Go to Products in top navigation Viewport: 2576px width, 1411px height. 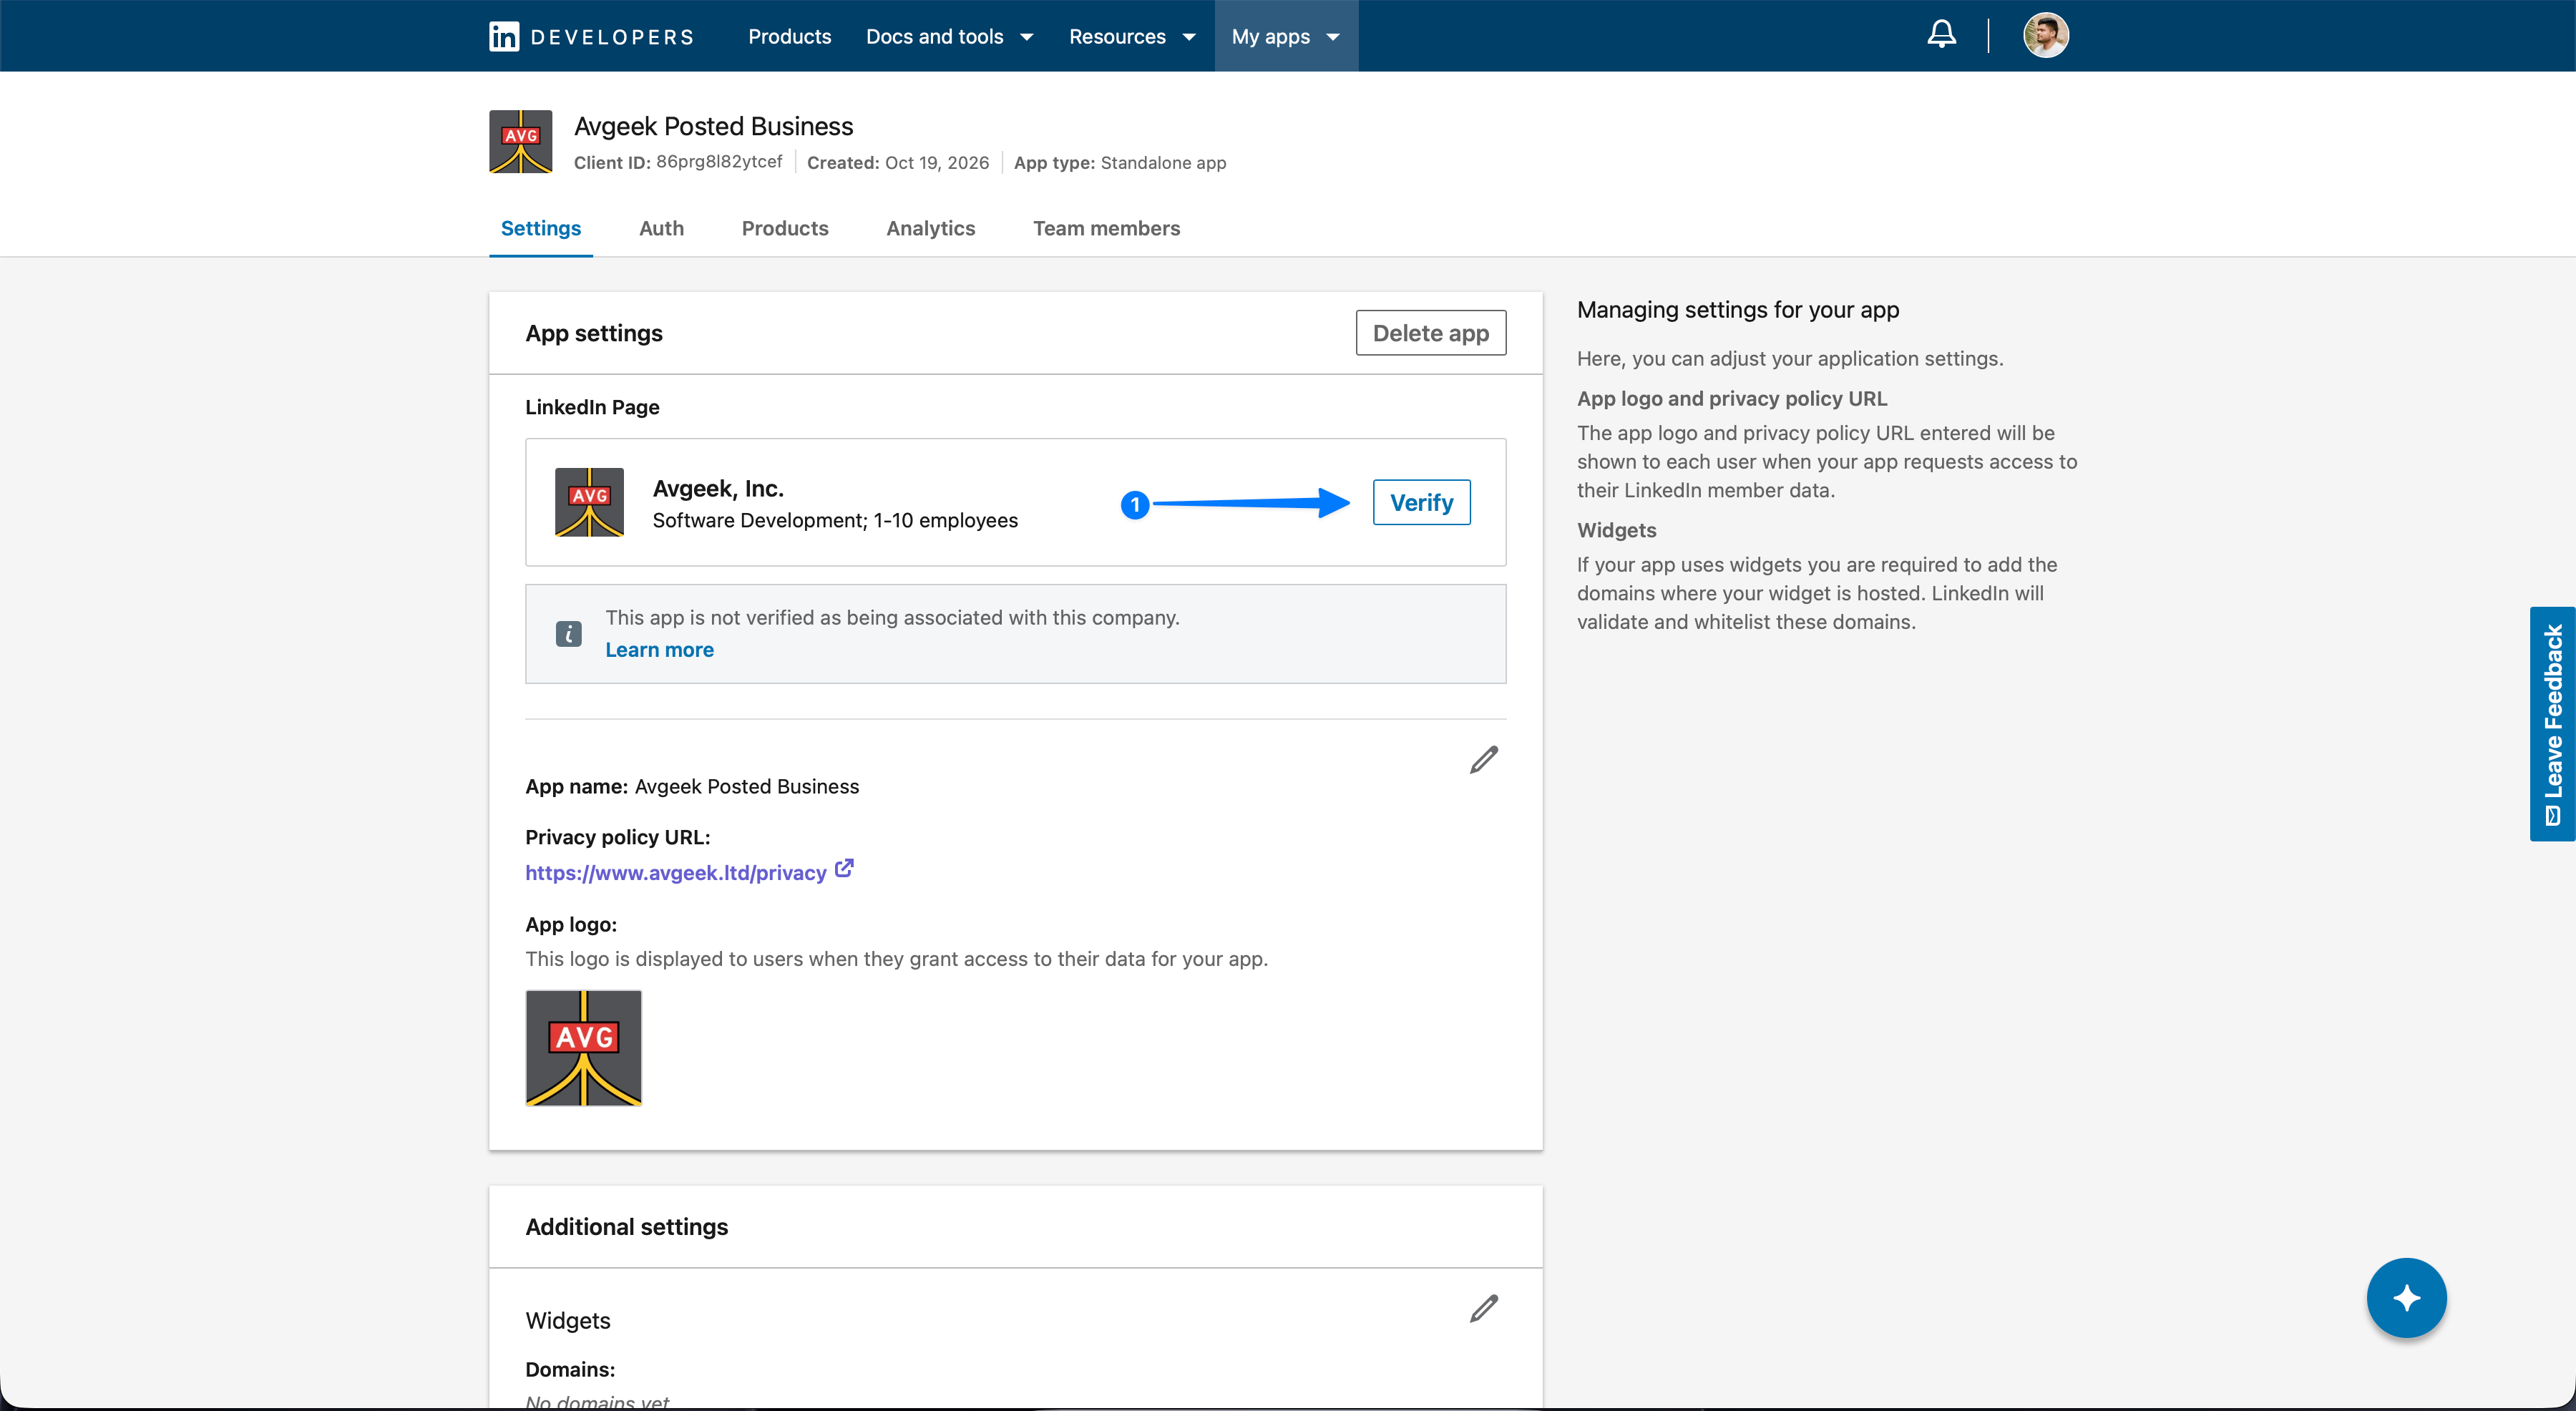point(789,37)
